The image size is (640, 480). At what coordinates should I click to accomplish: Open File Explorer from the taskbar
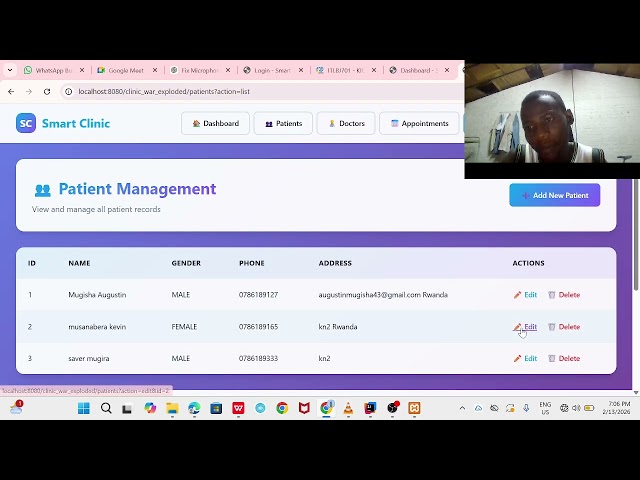172,408
